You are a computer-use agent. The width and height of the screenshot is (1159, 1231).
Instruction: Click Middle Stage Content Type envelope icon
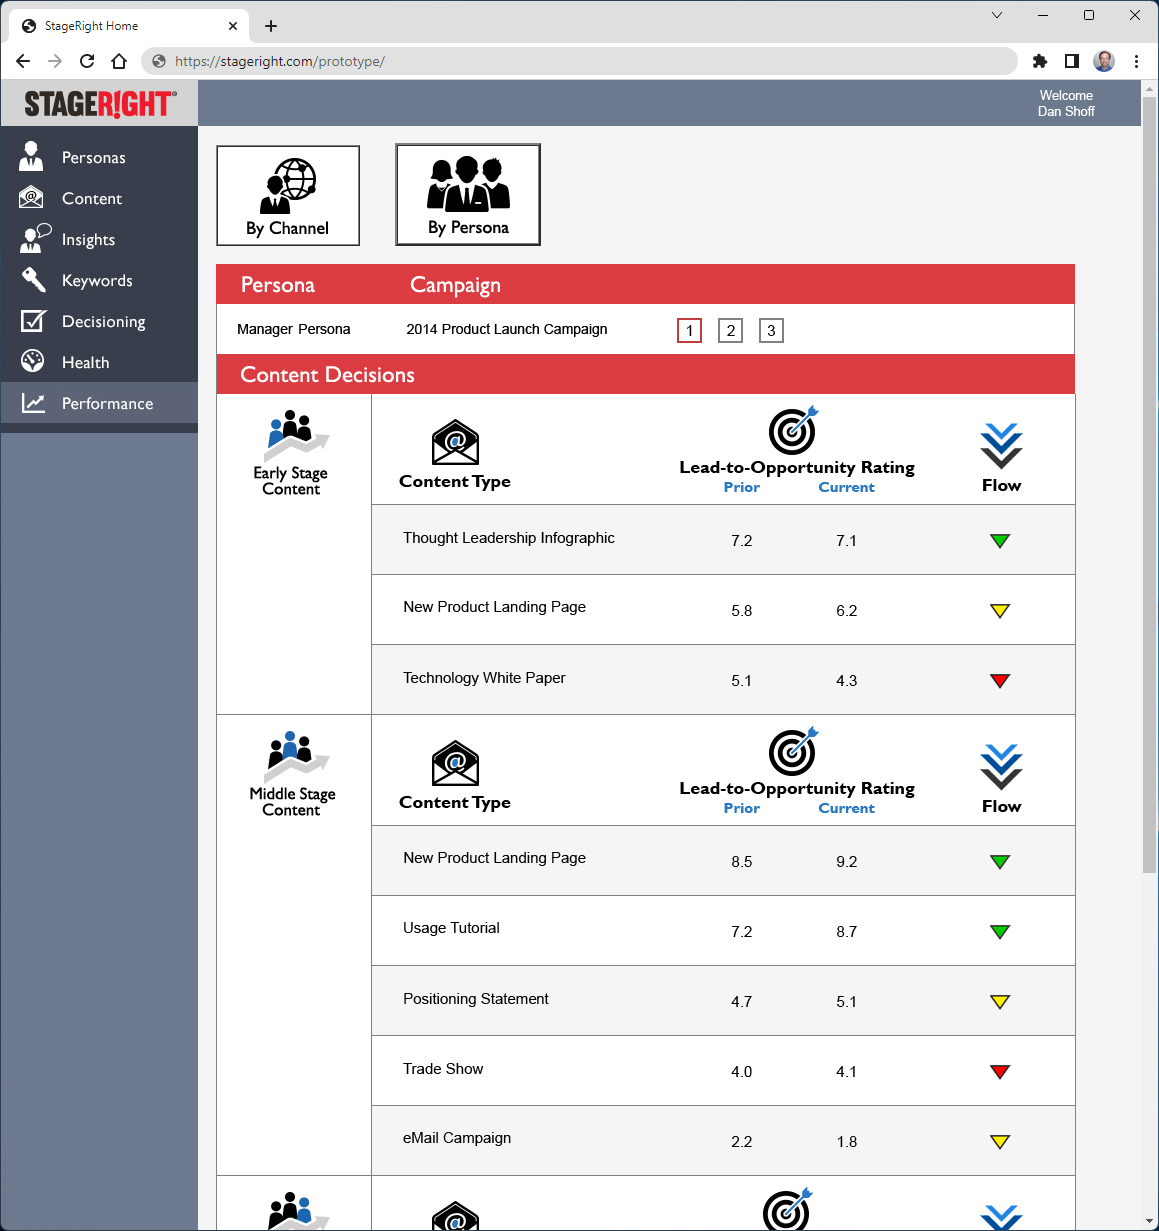pyautogui.click(x=455, y=763)
